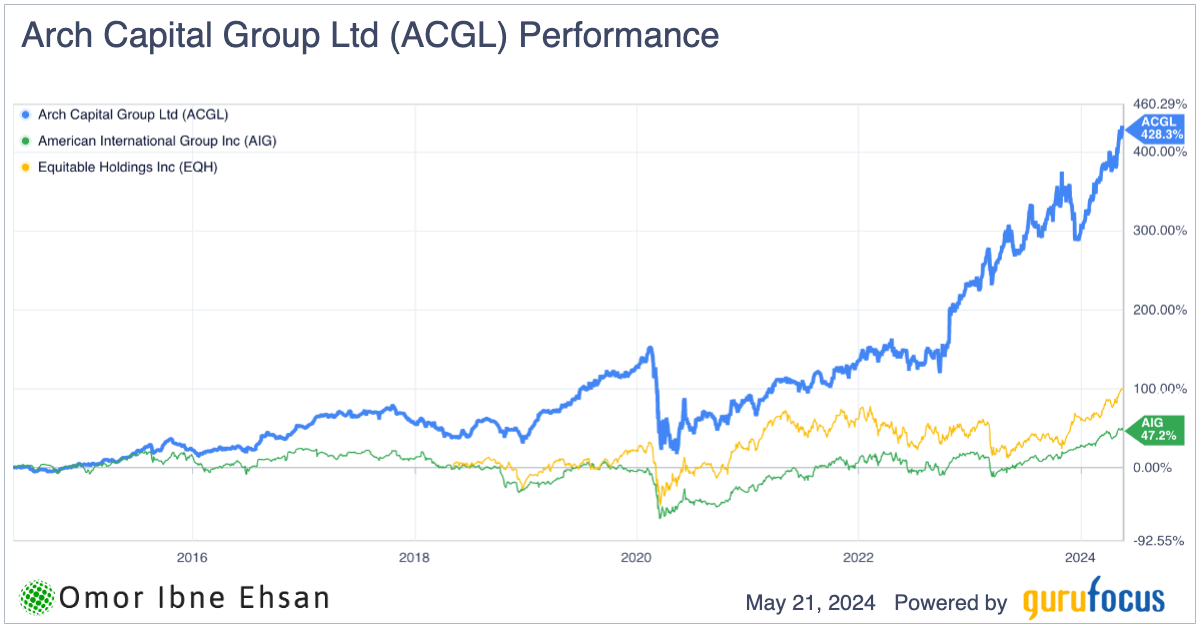The width and height of the screenshot is (1200, 628).
Task: Toggle the Arch Capital Group Ltd (ACGL) legend entry
Action: point(139,115)
